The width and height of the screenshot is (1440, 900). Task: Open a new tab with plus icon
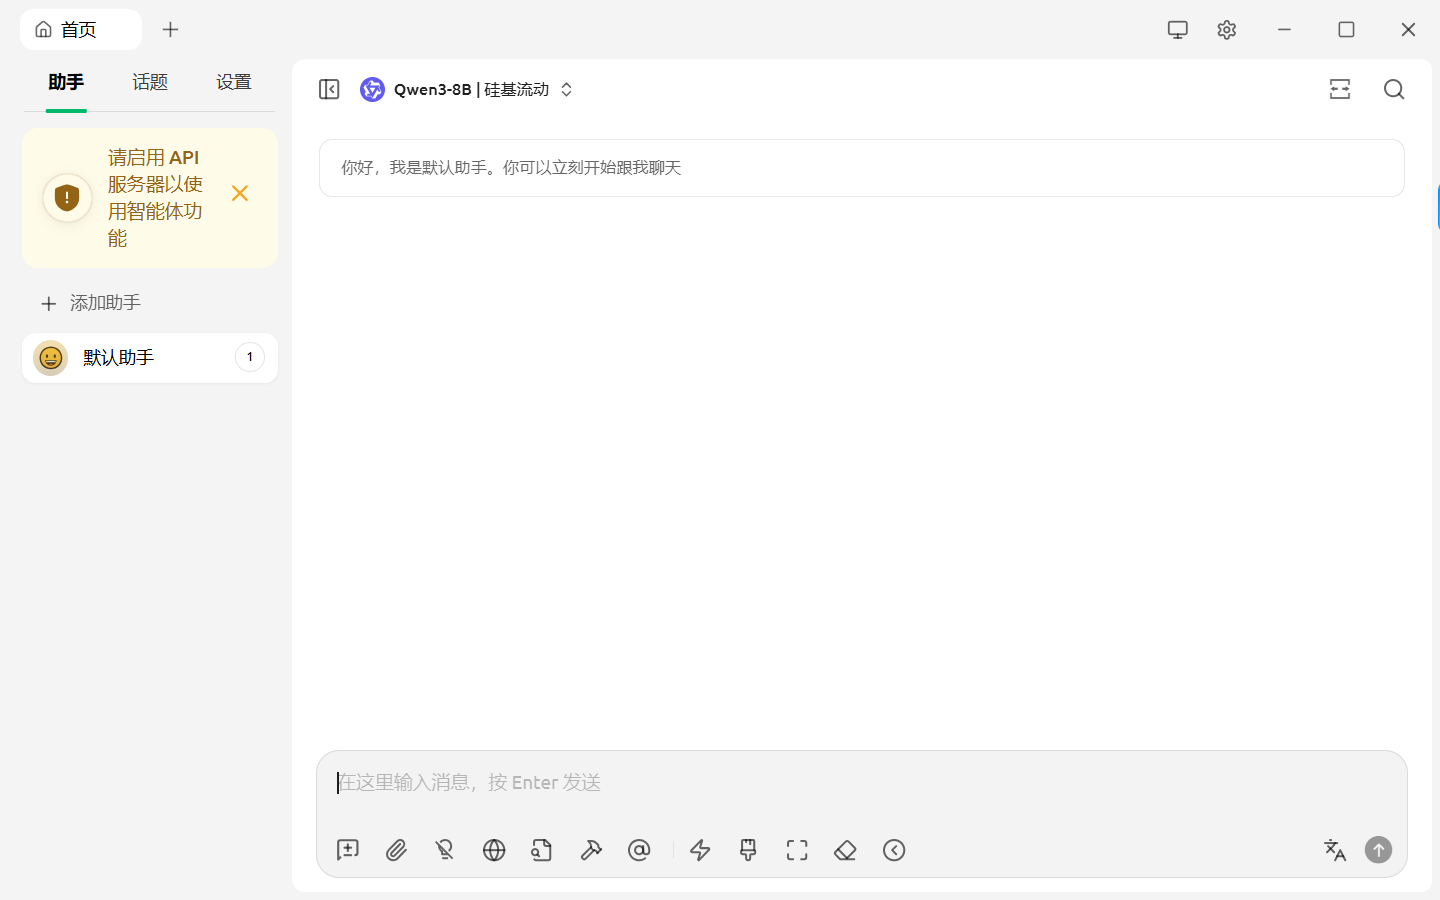pos(170,30)
